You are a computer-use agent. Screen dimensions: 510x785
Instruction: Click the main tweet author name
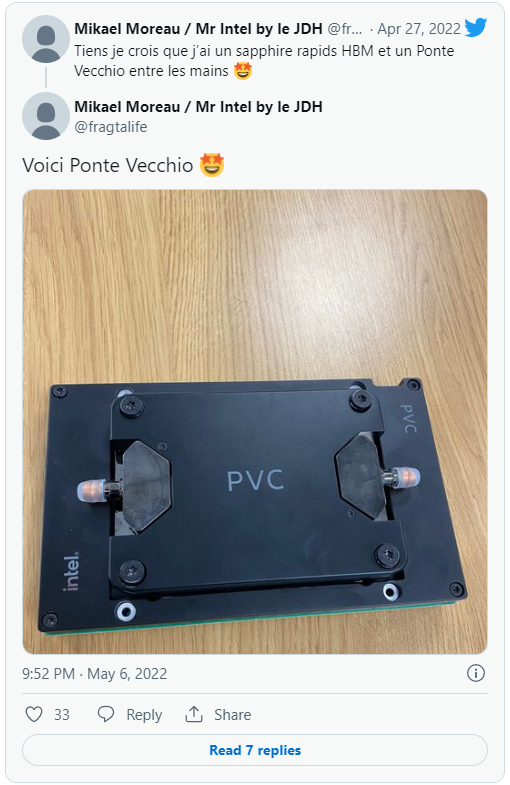tap(198, 107)
